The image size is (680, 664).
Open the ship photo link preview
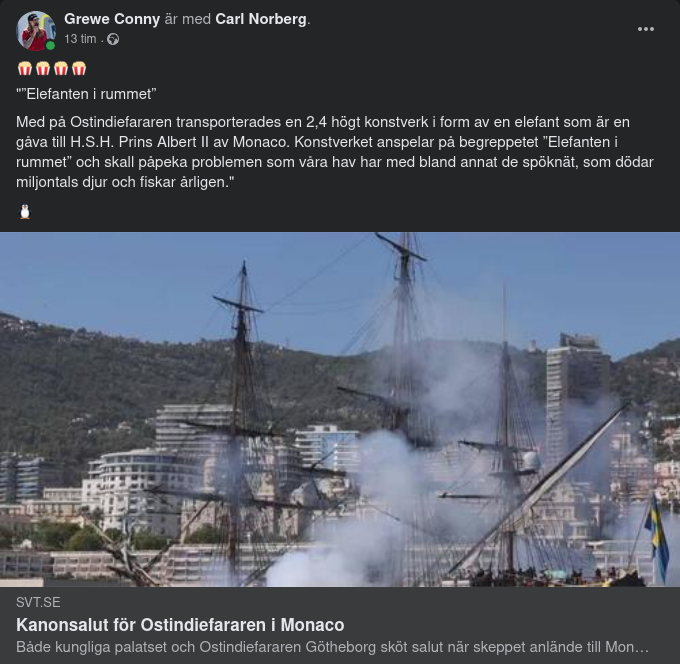tap(340, 409)
